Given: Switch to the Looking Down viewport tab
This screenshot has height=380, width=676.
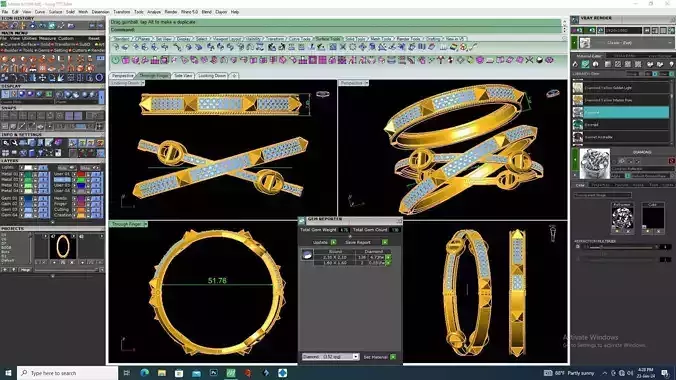Looking at the screenshot, I should coord(212,75).
